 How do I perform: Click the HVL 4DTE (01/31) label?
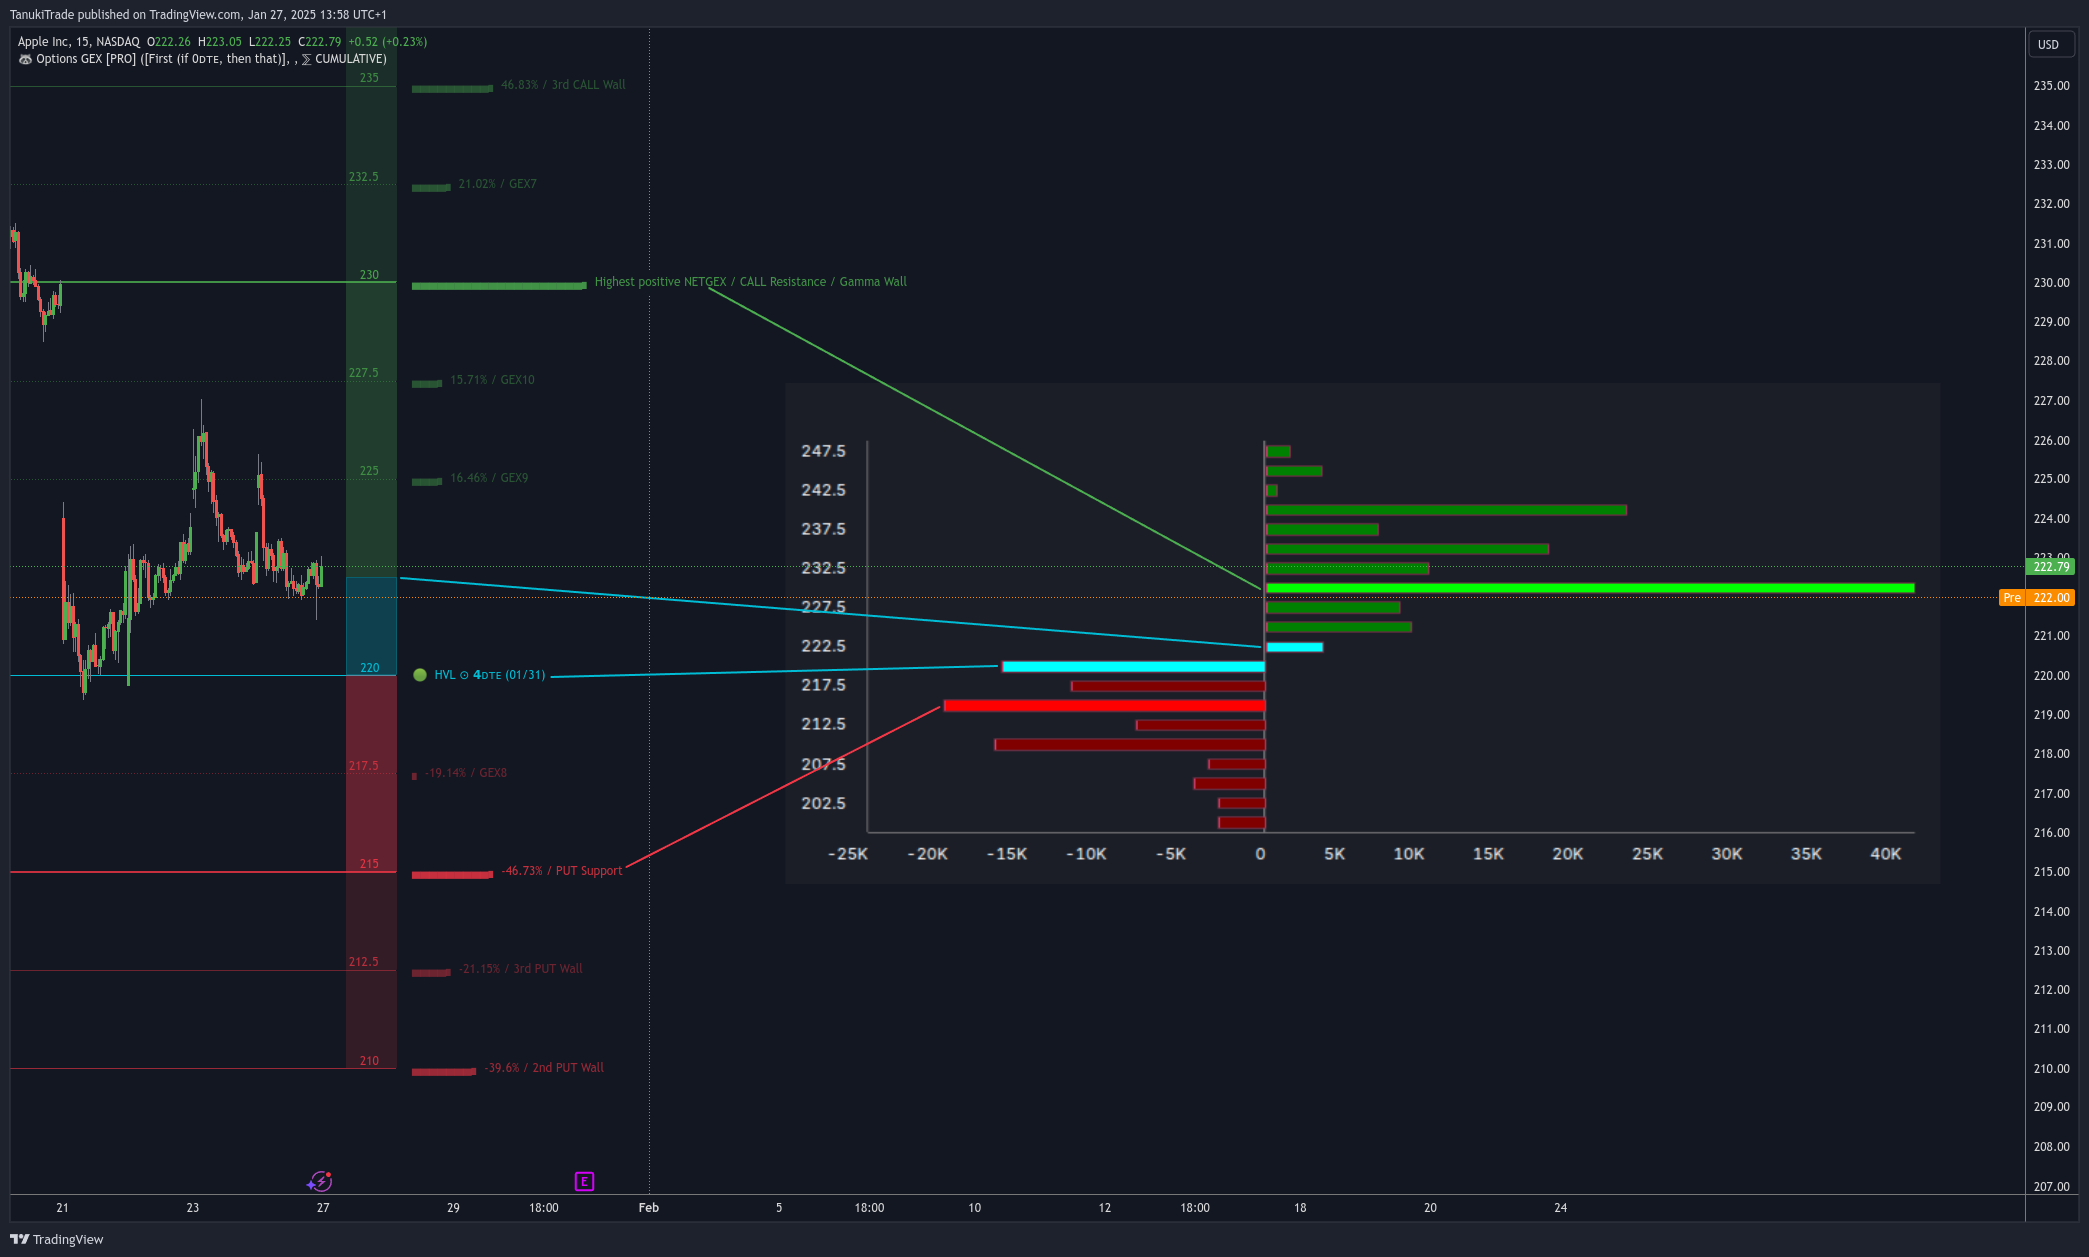point(490,675)
